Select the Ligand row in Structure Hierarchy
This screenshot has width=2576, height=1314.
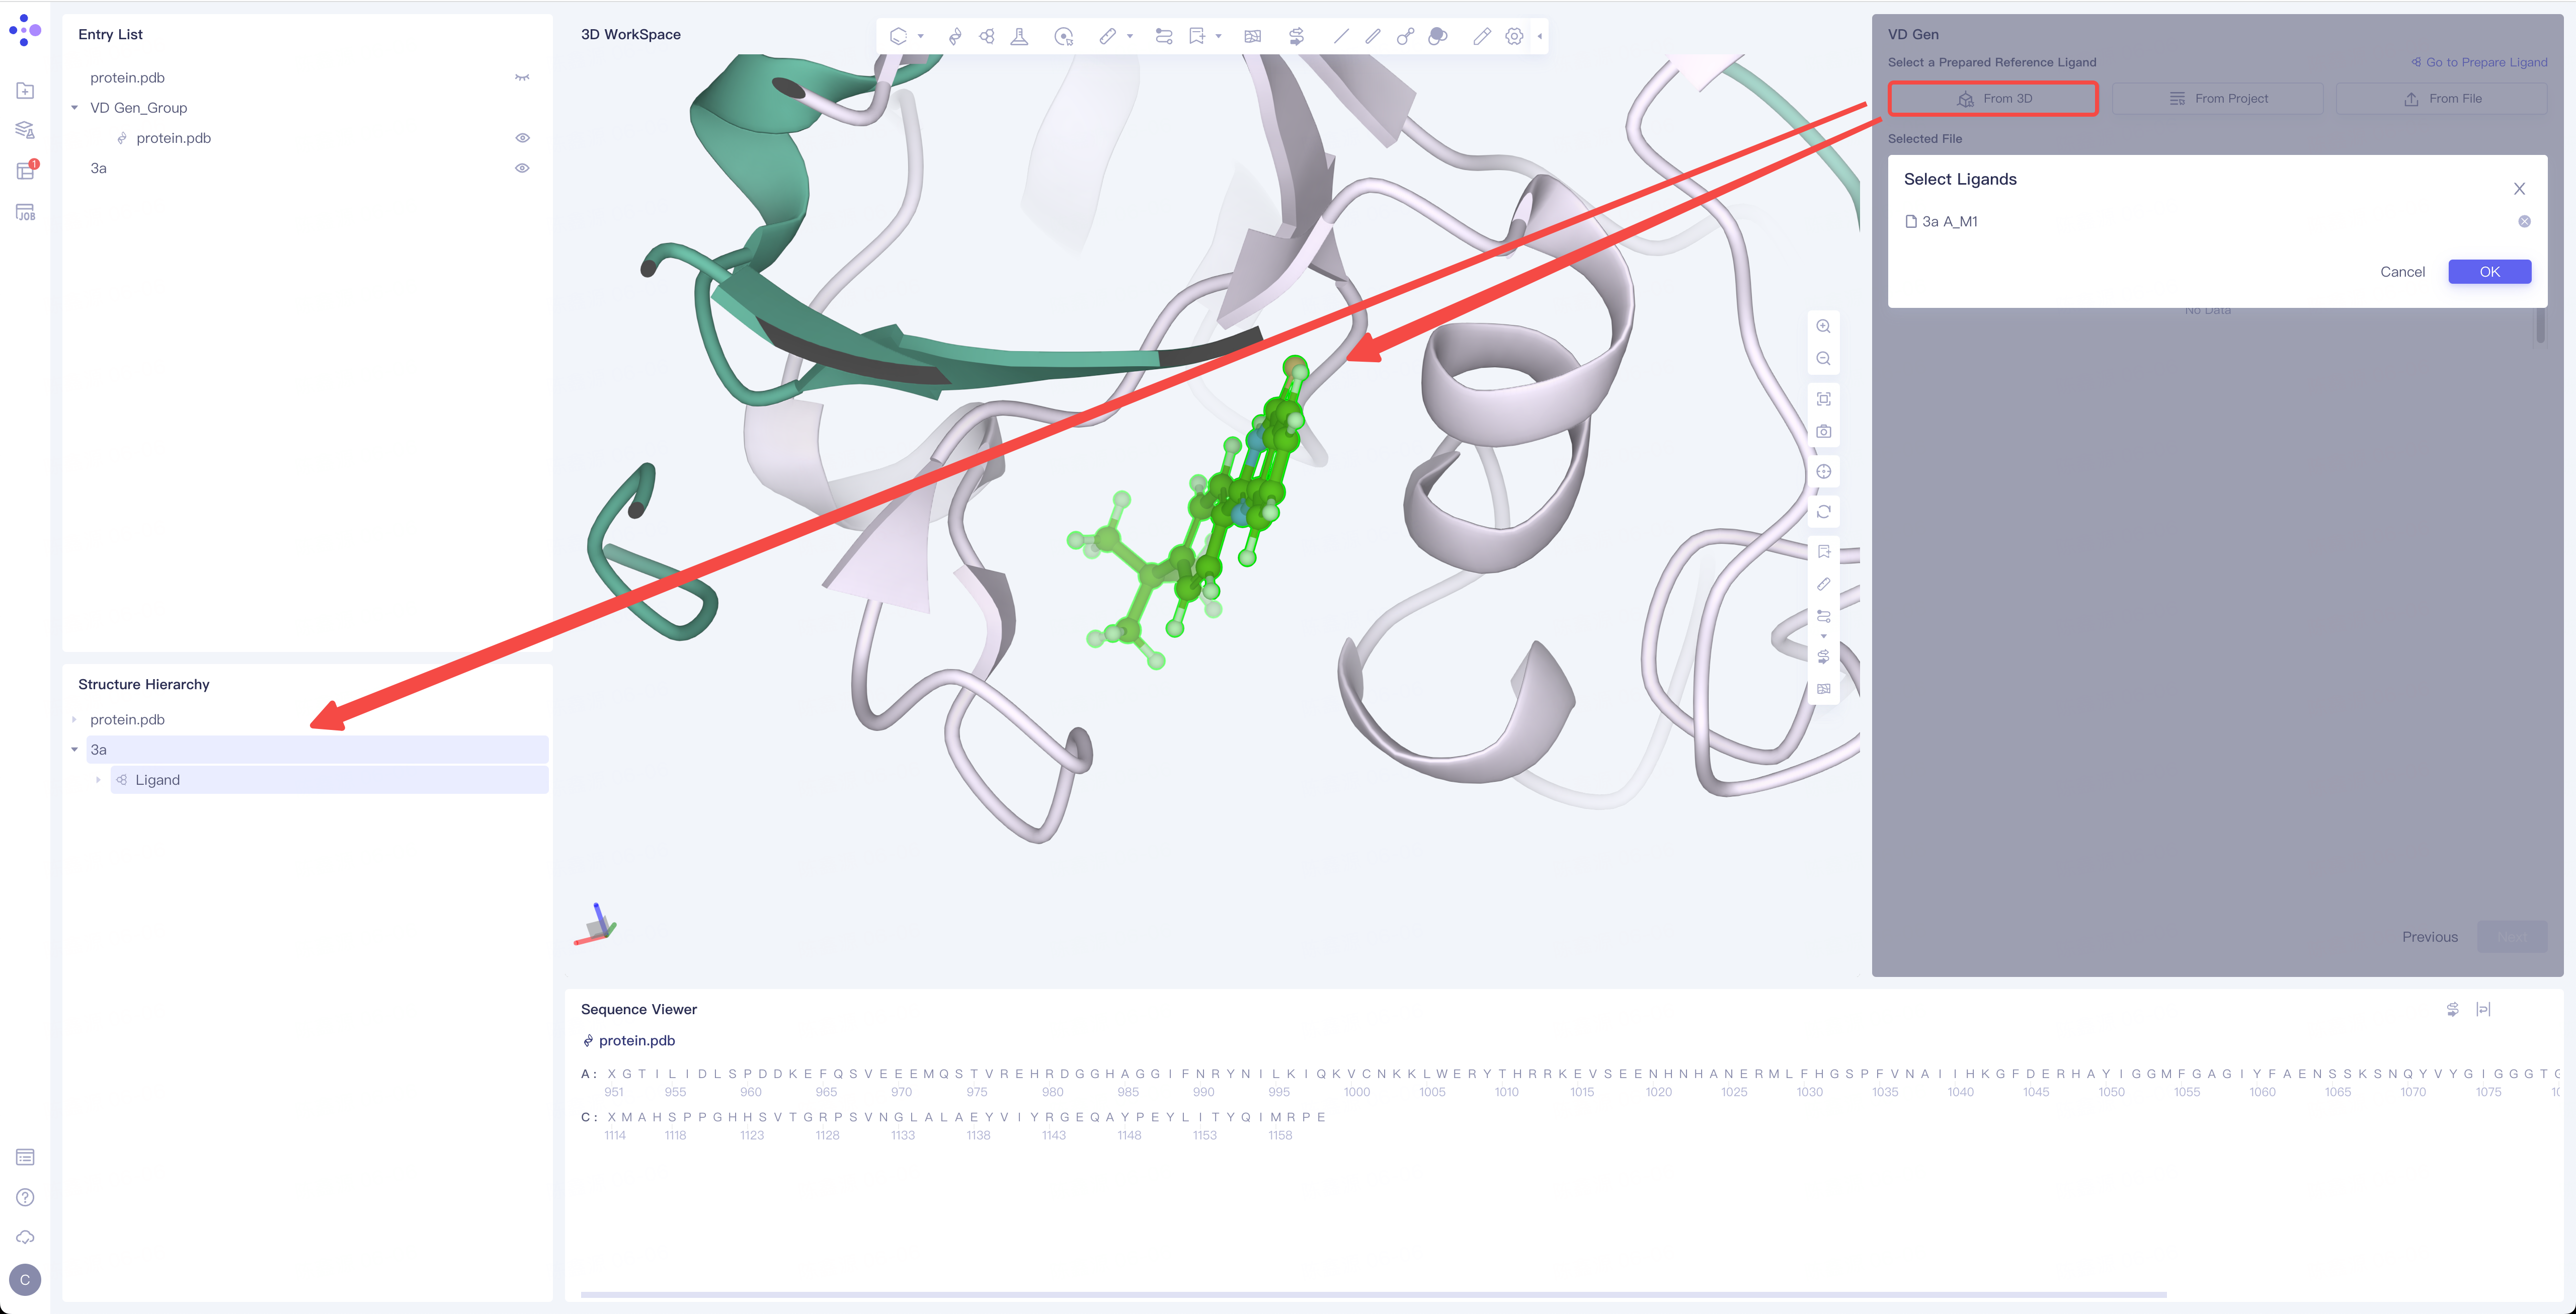[329, 780]
